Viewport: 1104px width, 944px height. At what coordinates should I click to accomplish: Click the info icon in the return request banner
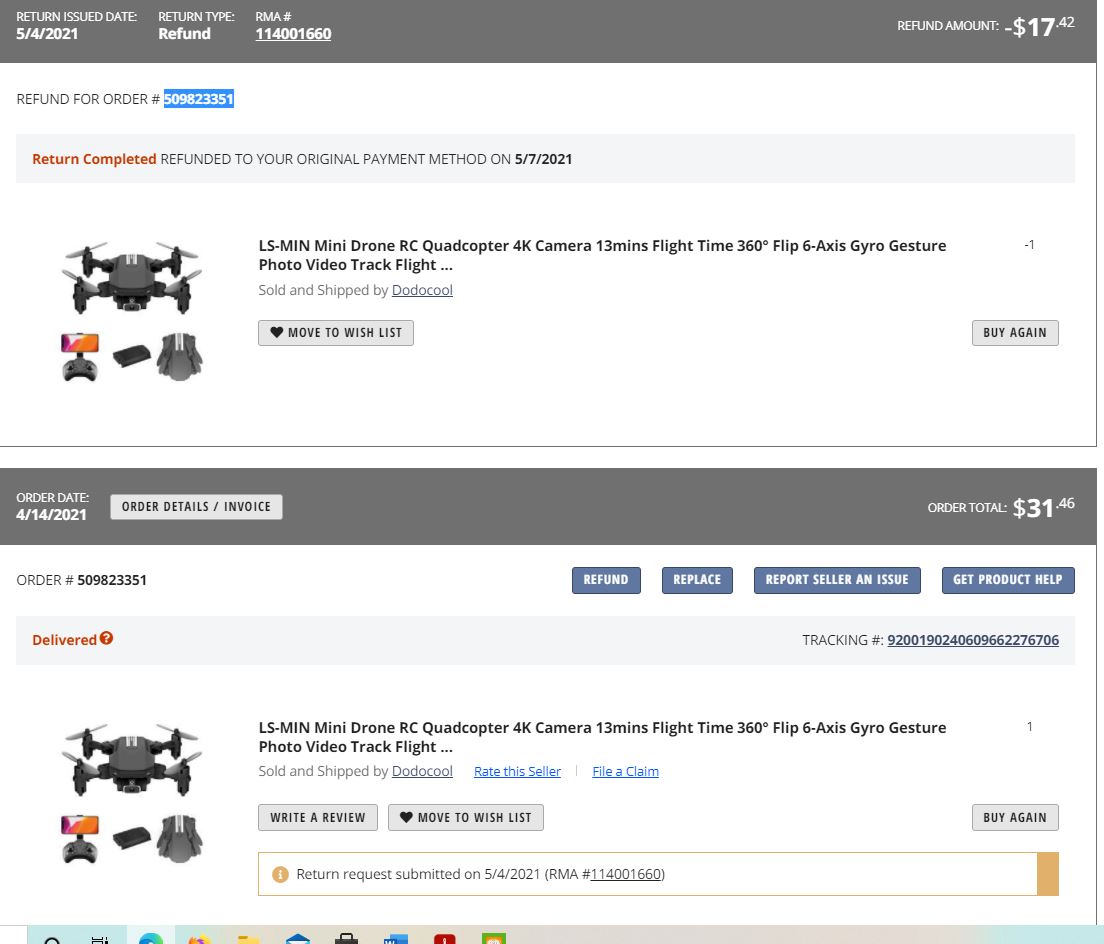tap(281, 873)
